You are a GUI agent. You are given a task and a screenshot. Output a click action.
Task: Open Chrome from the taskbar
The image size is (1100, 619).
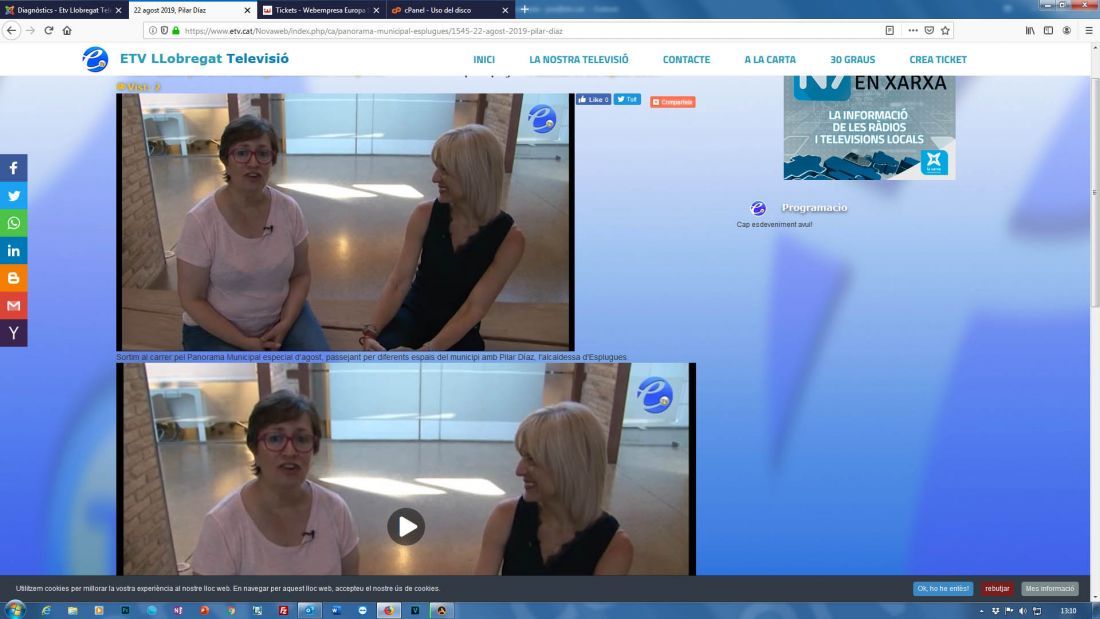point(231,611)
